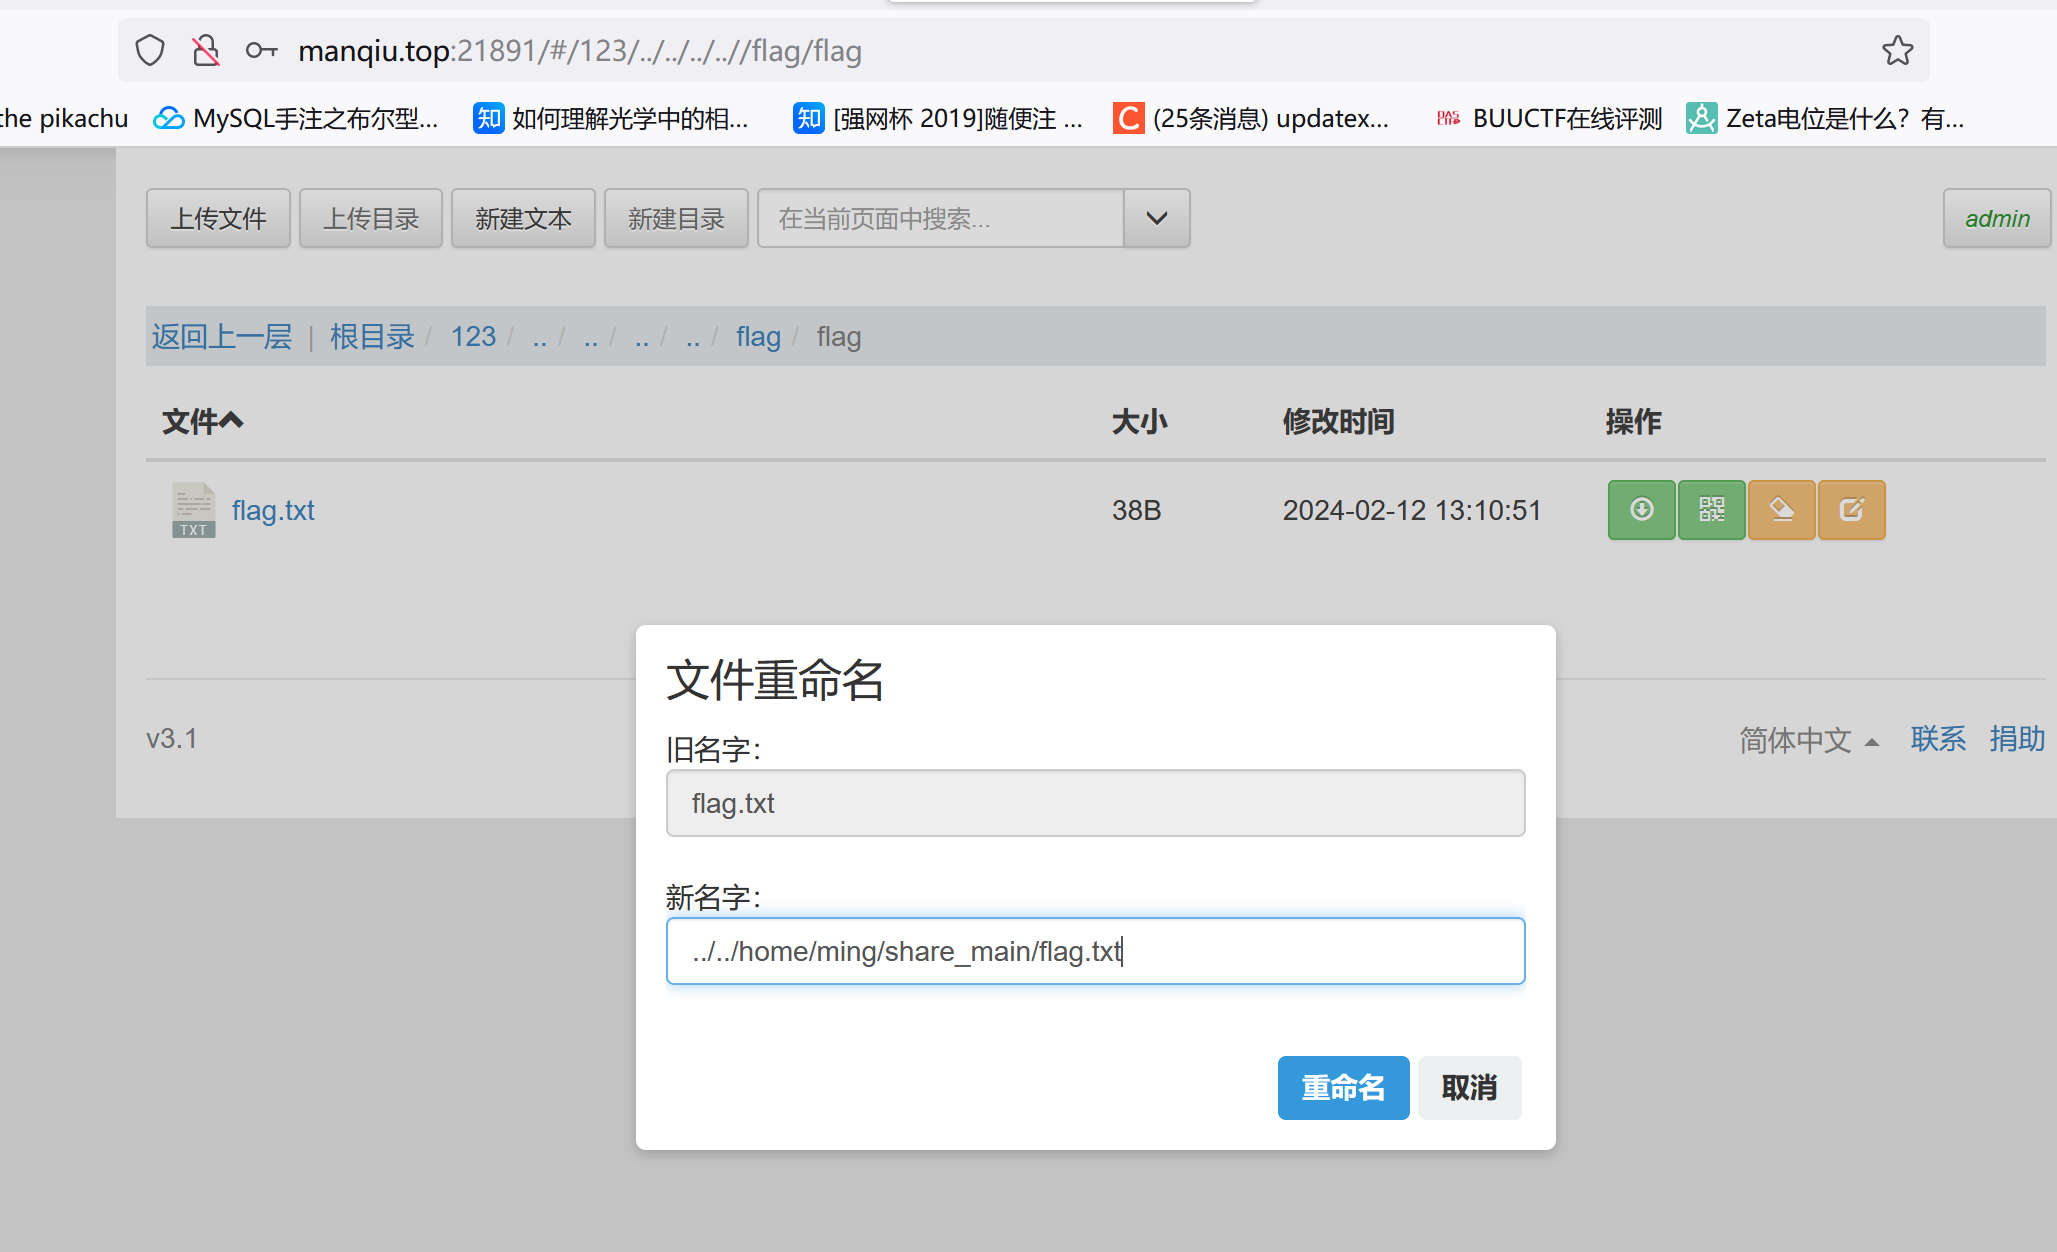The image size is (2057, 1252).
Task: Click the 上传文件 button
Action: [x=218, y=218]
